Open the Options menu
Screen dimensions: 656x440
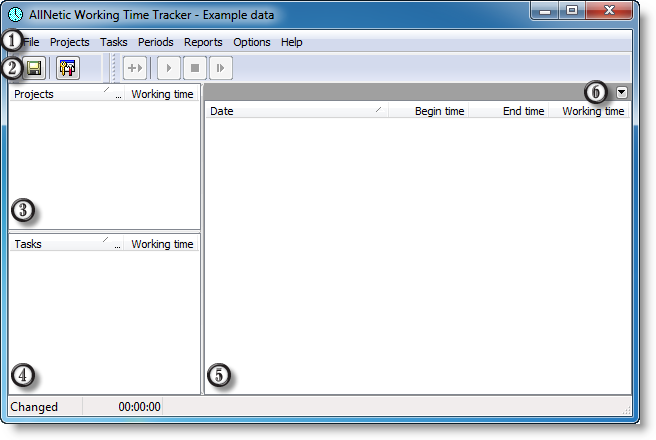(252, 42)
